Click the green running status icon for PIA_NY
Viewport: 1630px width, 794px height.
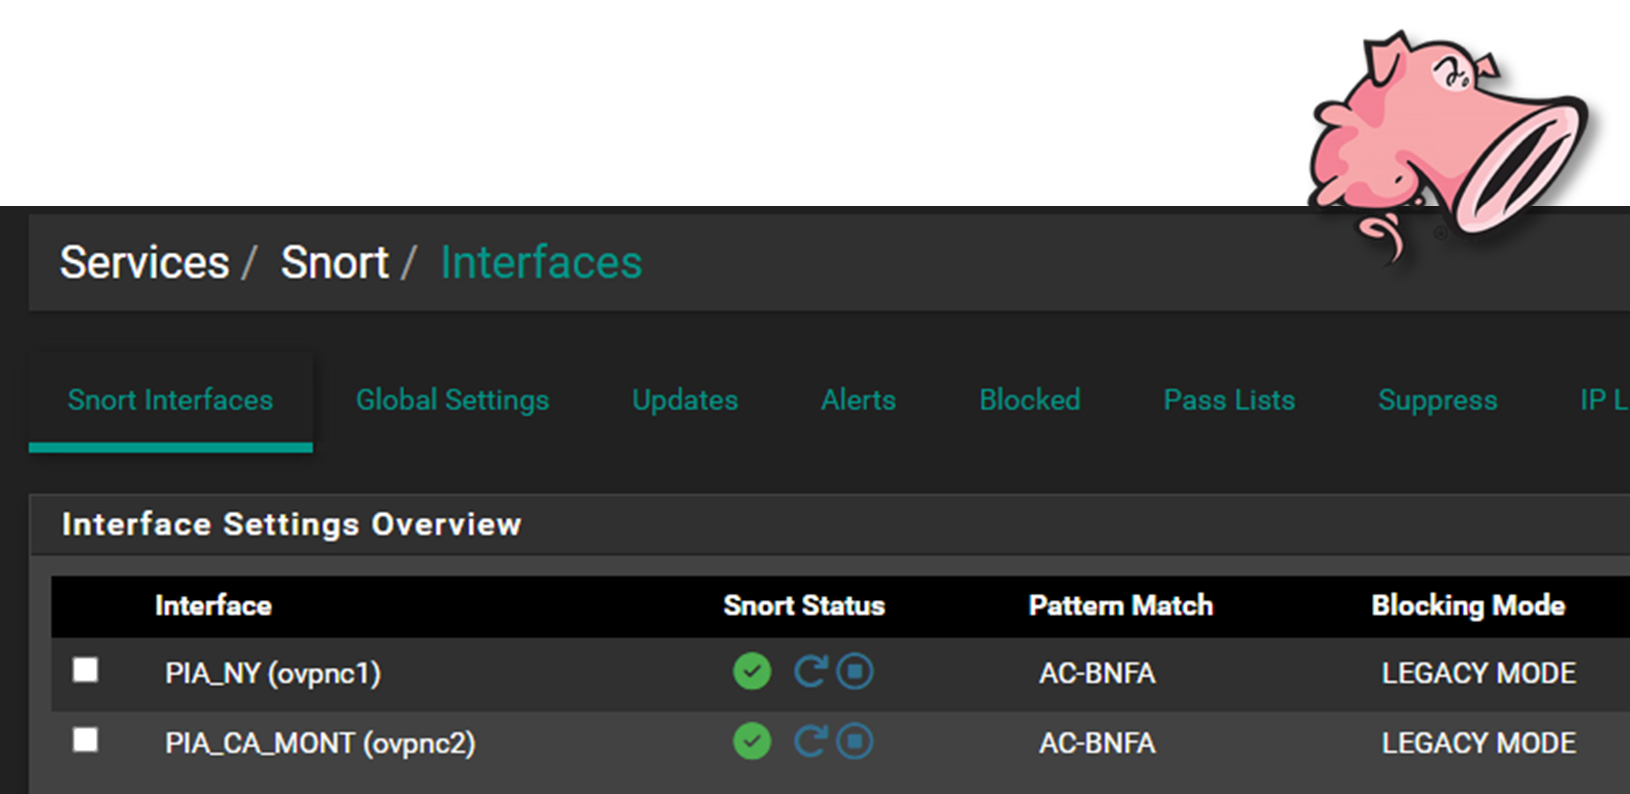coord(752,671)
